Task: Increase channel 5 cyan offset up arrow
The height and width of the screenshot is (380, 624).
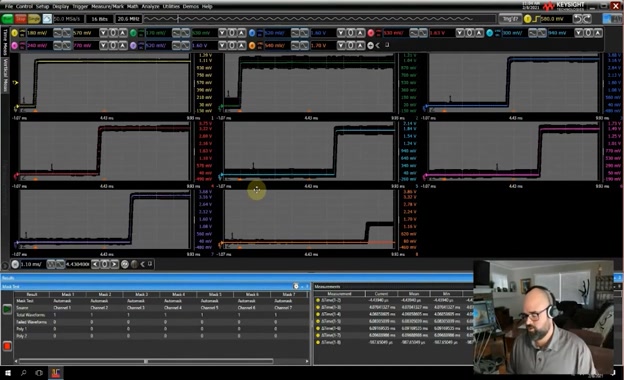Action: (x=598, y=33)
